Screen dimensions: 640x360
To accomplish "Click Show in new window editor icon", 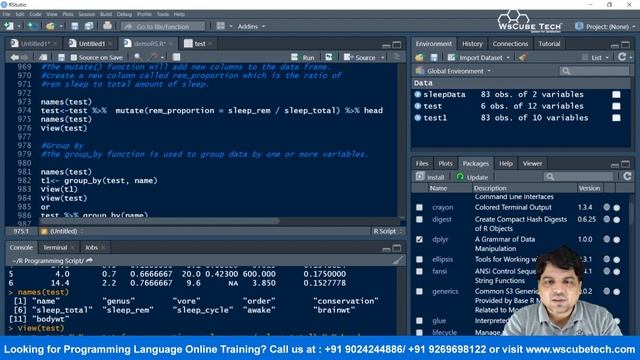I will (43, 58).
